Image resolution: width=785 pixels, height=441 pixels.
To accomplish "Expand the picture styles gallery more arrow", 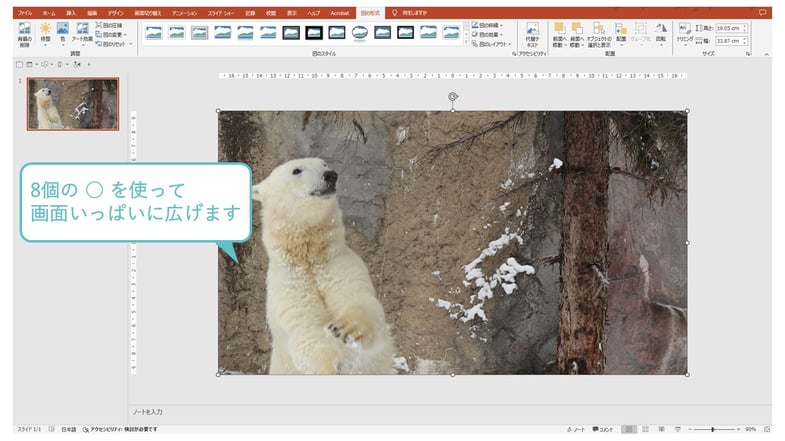I will pyautogui.click(x=466, y=44).
